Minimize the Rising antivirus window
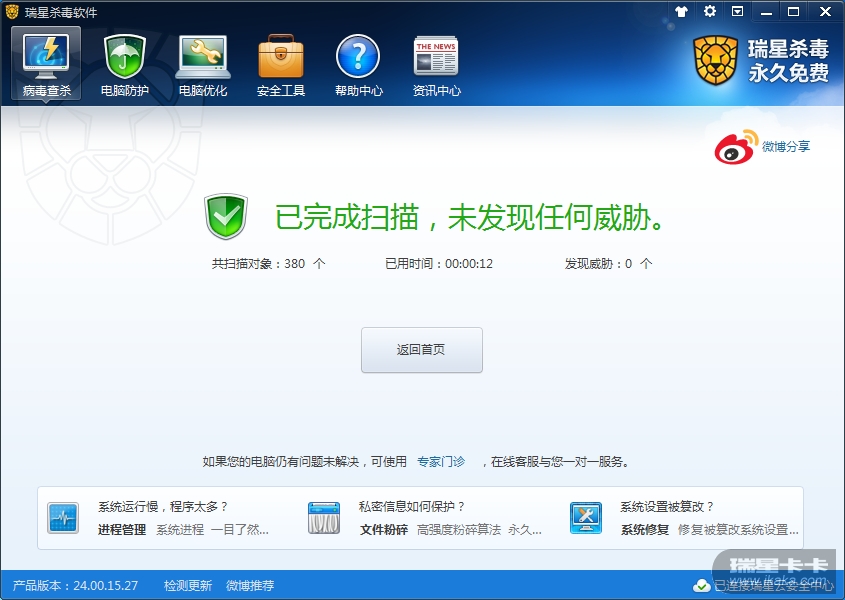Screen dimensions: 845x600 tap(766, 12)
